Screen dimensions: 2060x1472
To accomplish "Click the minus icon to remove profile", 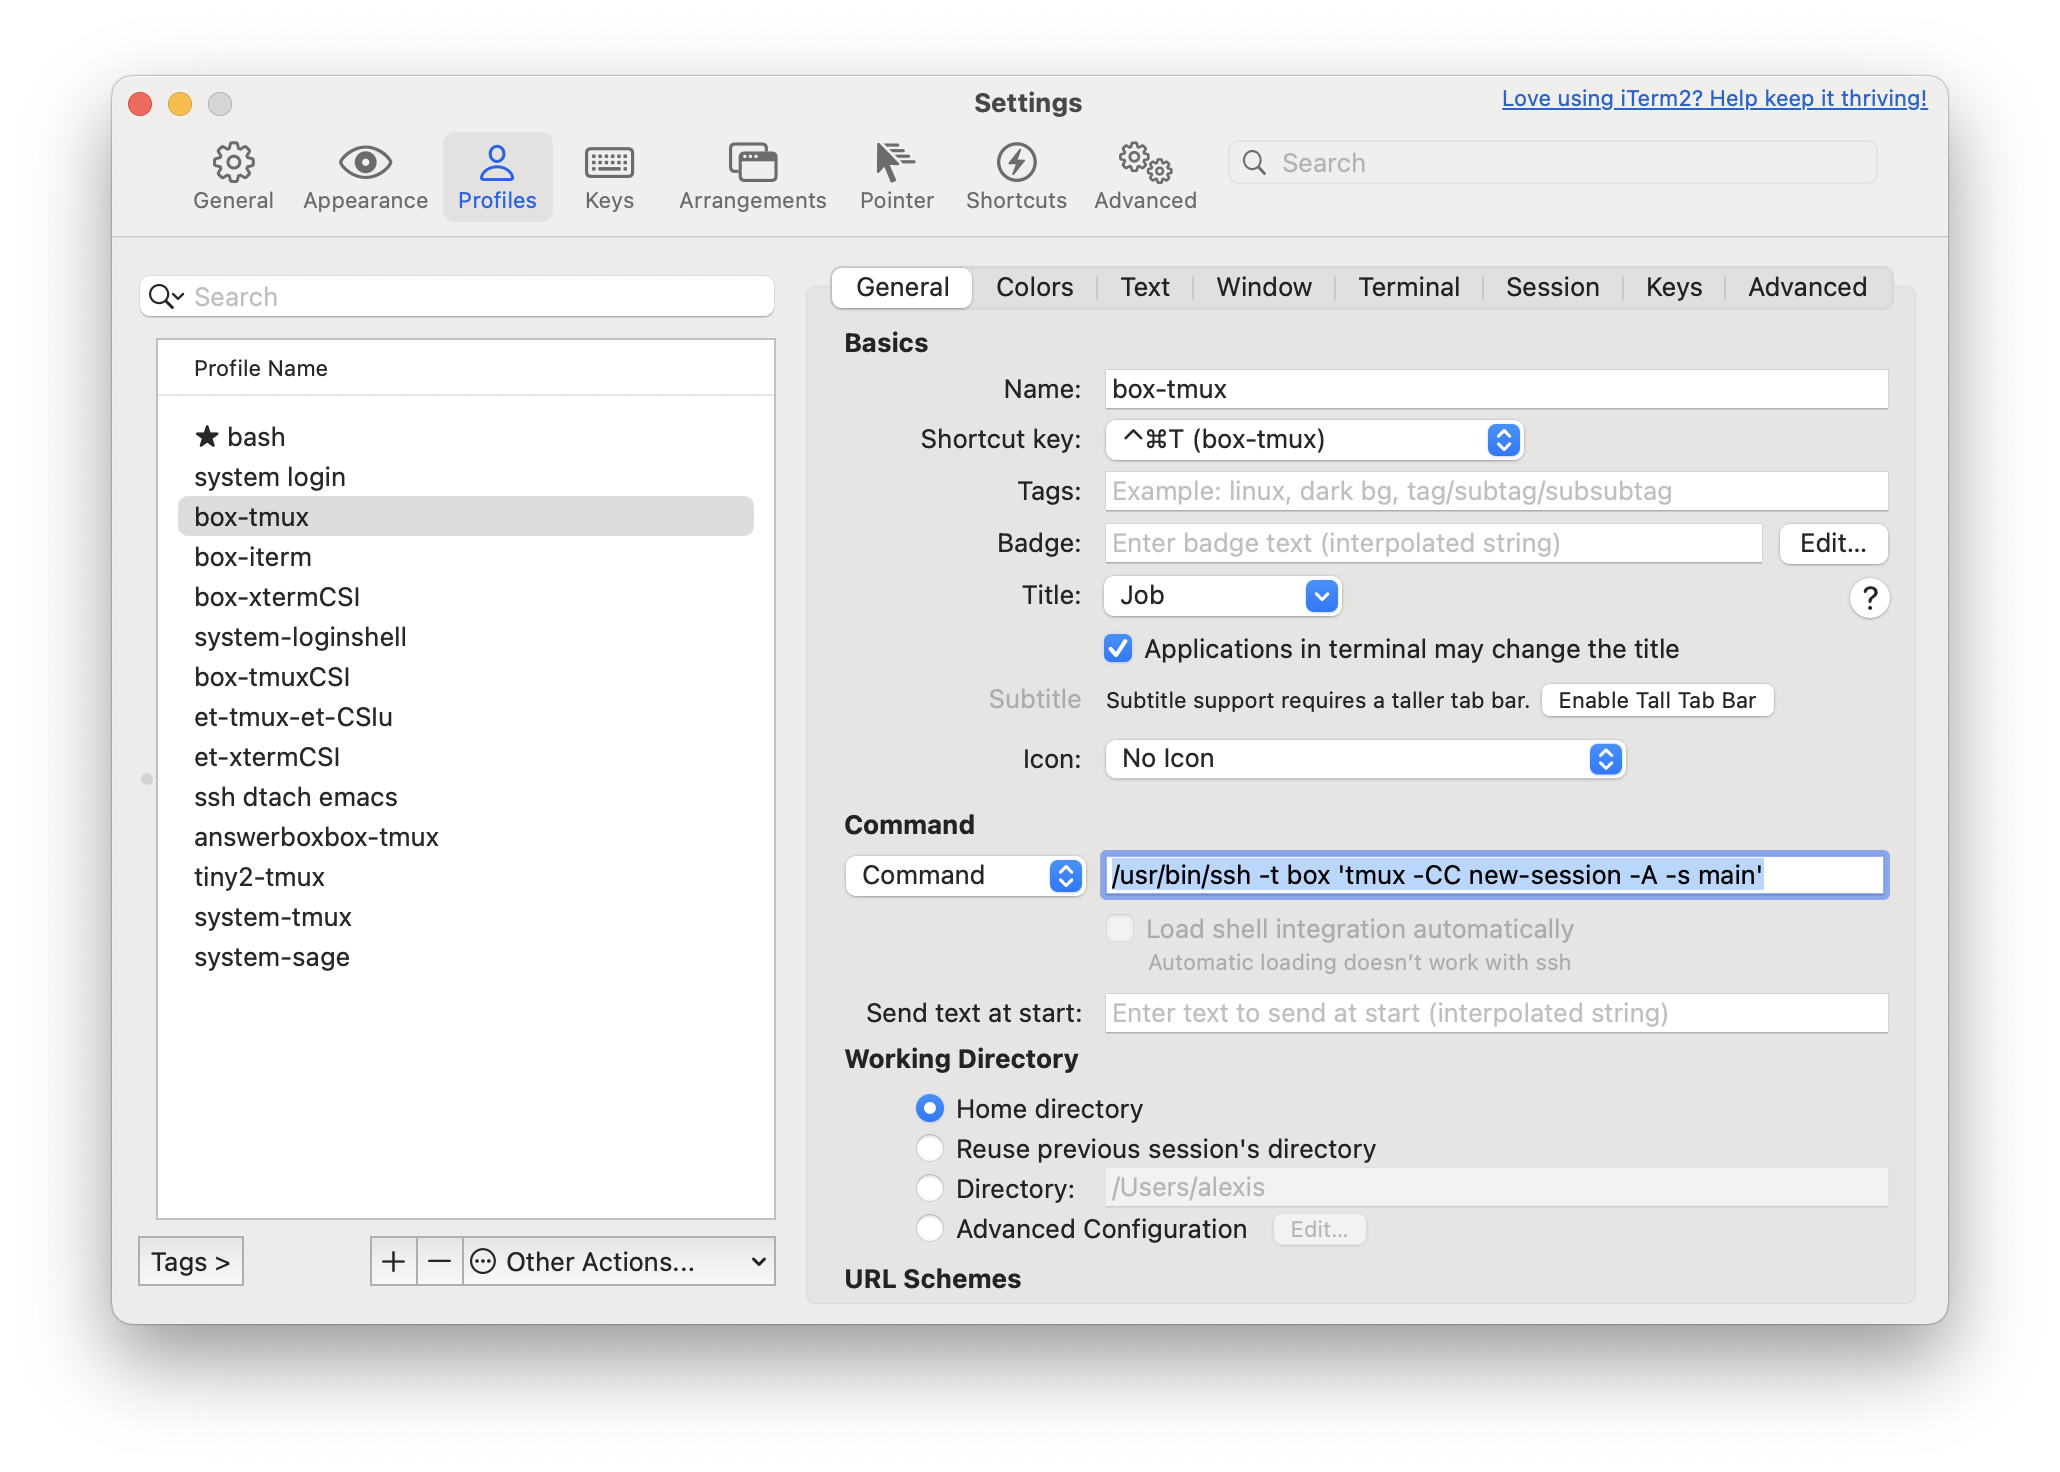I will click(x=439, y=1262).
